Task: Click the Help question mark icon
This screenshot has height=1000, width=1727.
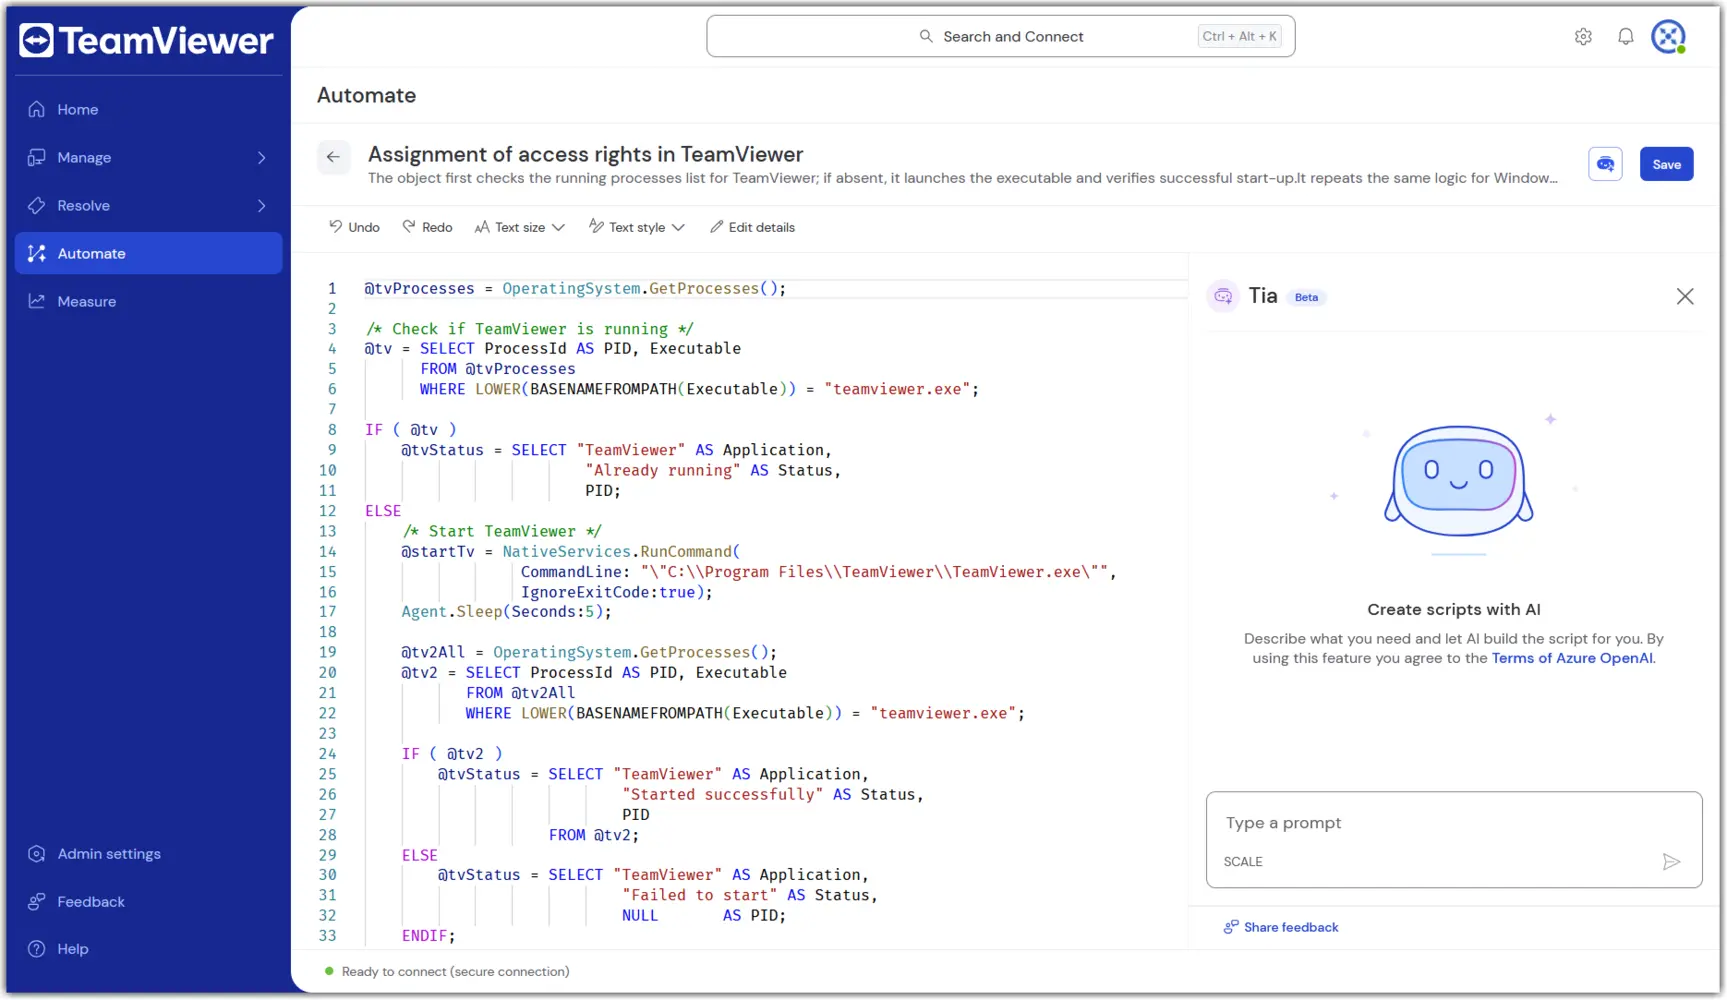Action: [x=37, y=948]
